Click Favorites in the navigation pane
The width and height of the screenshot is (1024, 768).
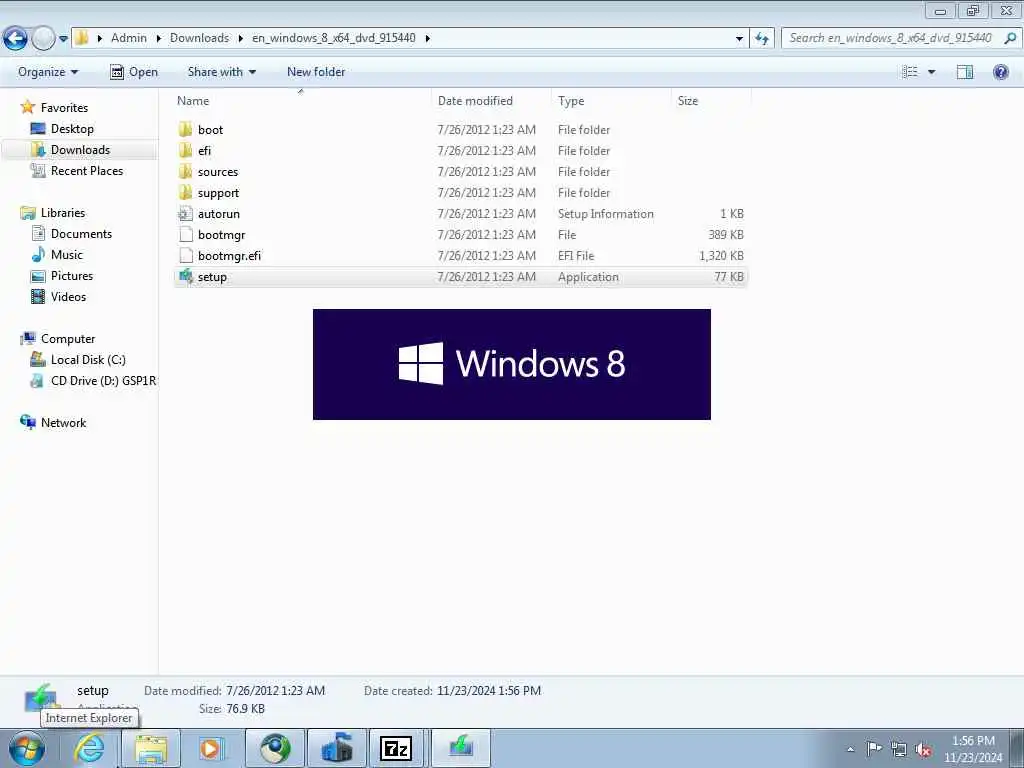[x=64, y=108]
